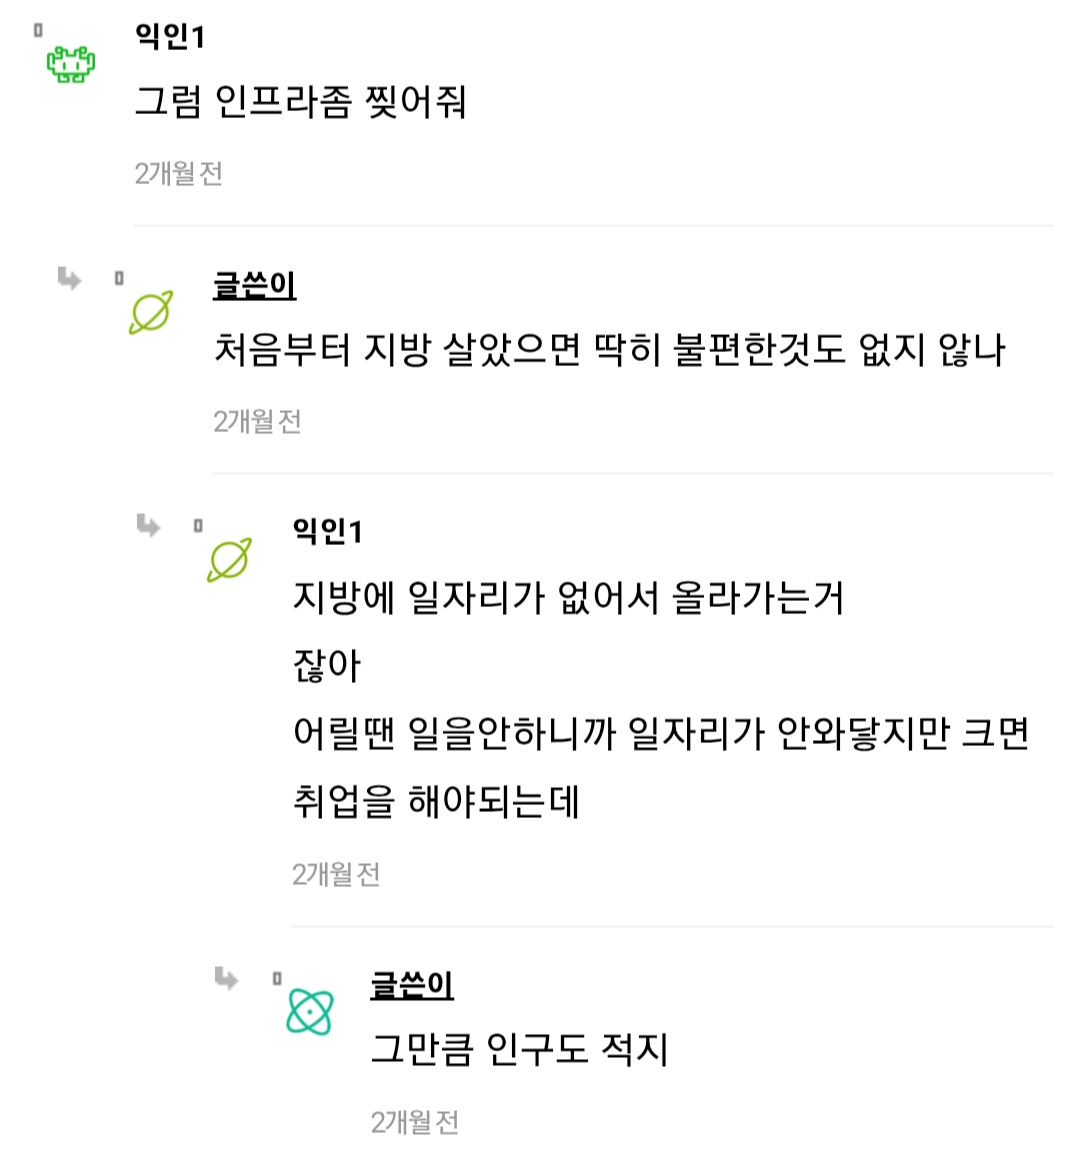Click timestamp under '취업을 해야되는데'
The image size is (1080, 1160).
pyautogui.click(x=335, y=875)
